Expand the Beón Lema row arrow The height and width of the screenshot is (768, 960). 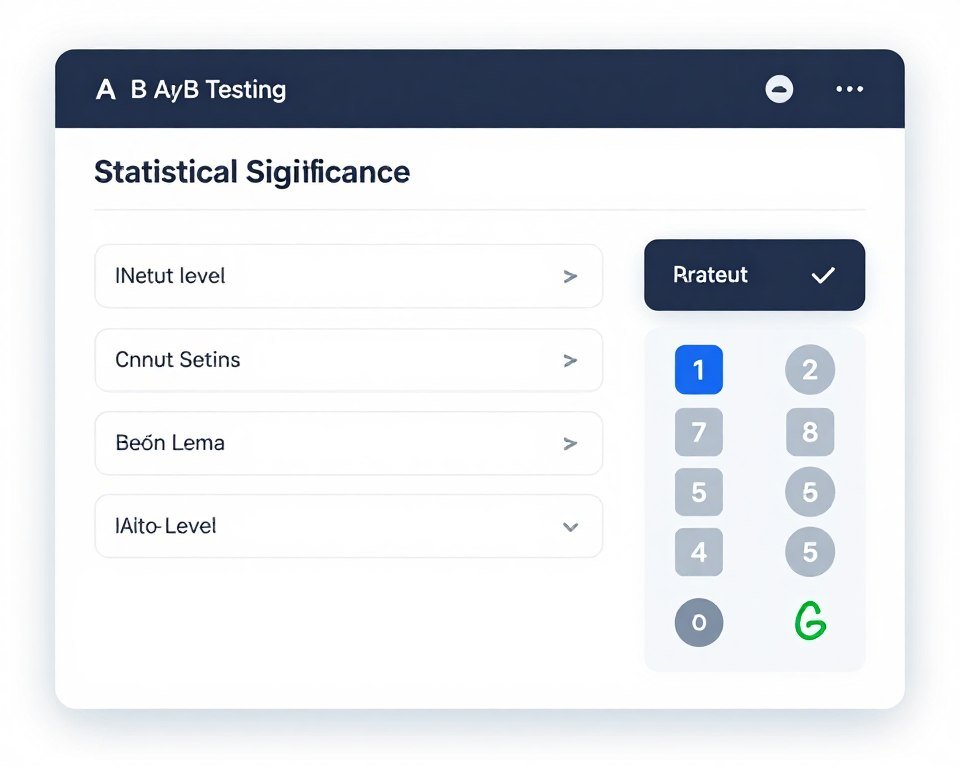pyautogui.click(x=570, y=443)
